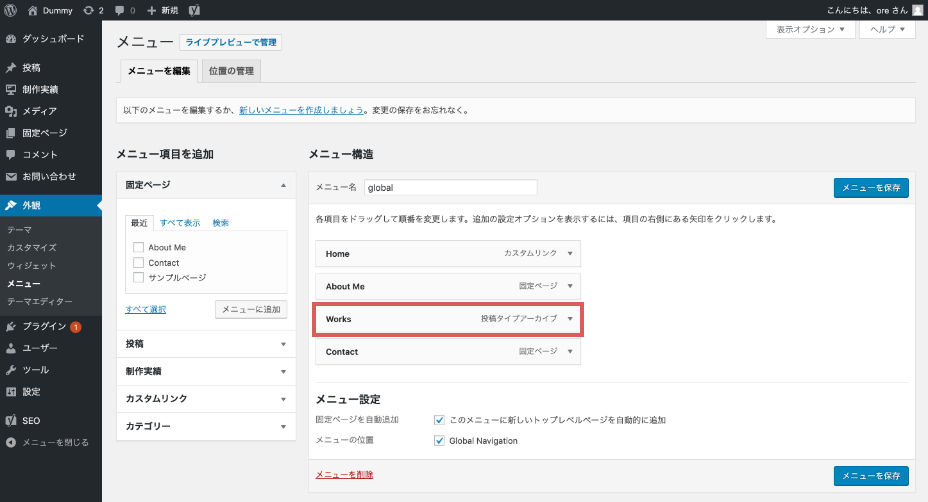Open the updates icon in admin bar
The width and height of the screenshot is (928, 502).
point(90,9)
